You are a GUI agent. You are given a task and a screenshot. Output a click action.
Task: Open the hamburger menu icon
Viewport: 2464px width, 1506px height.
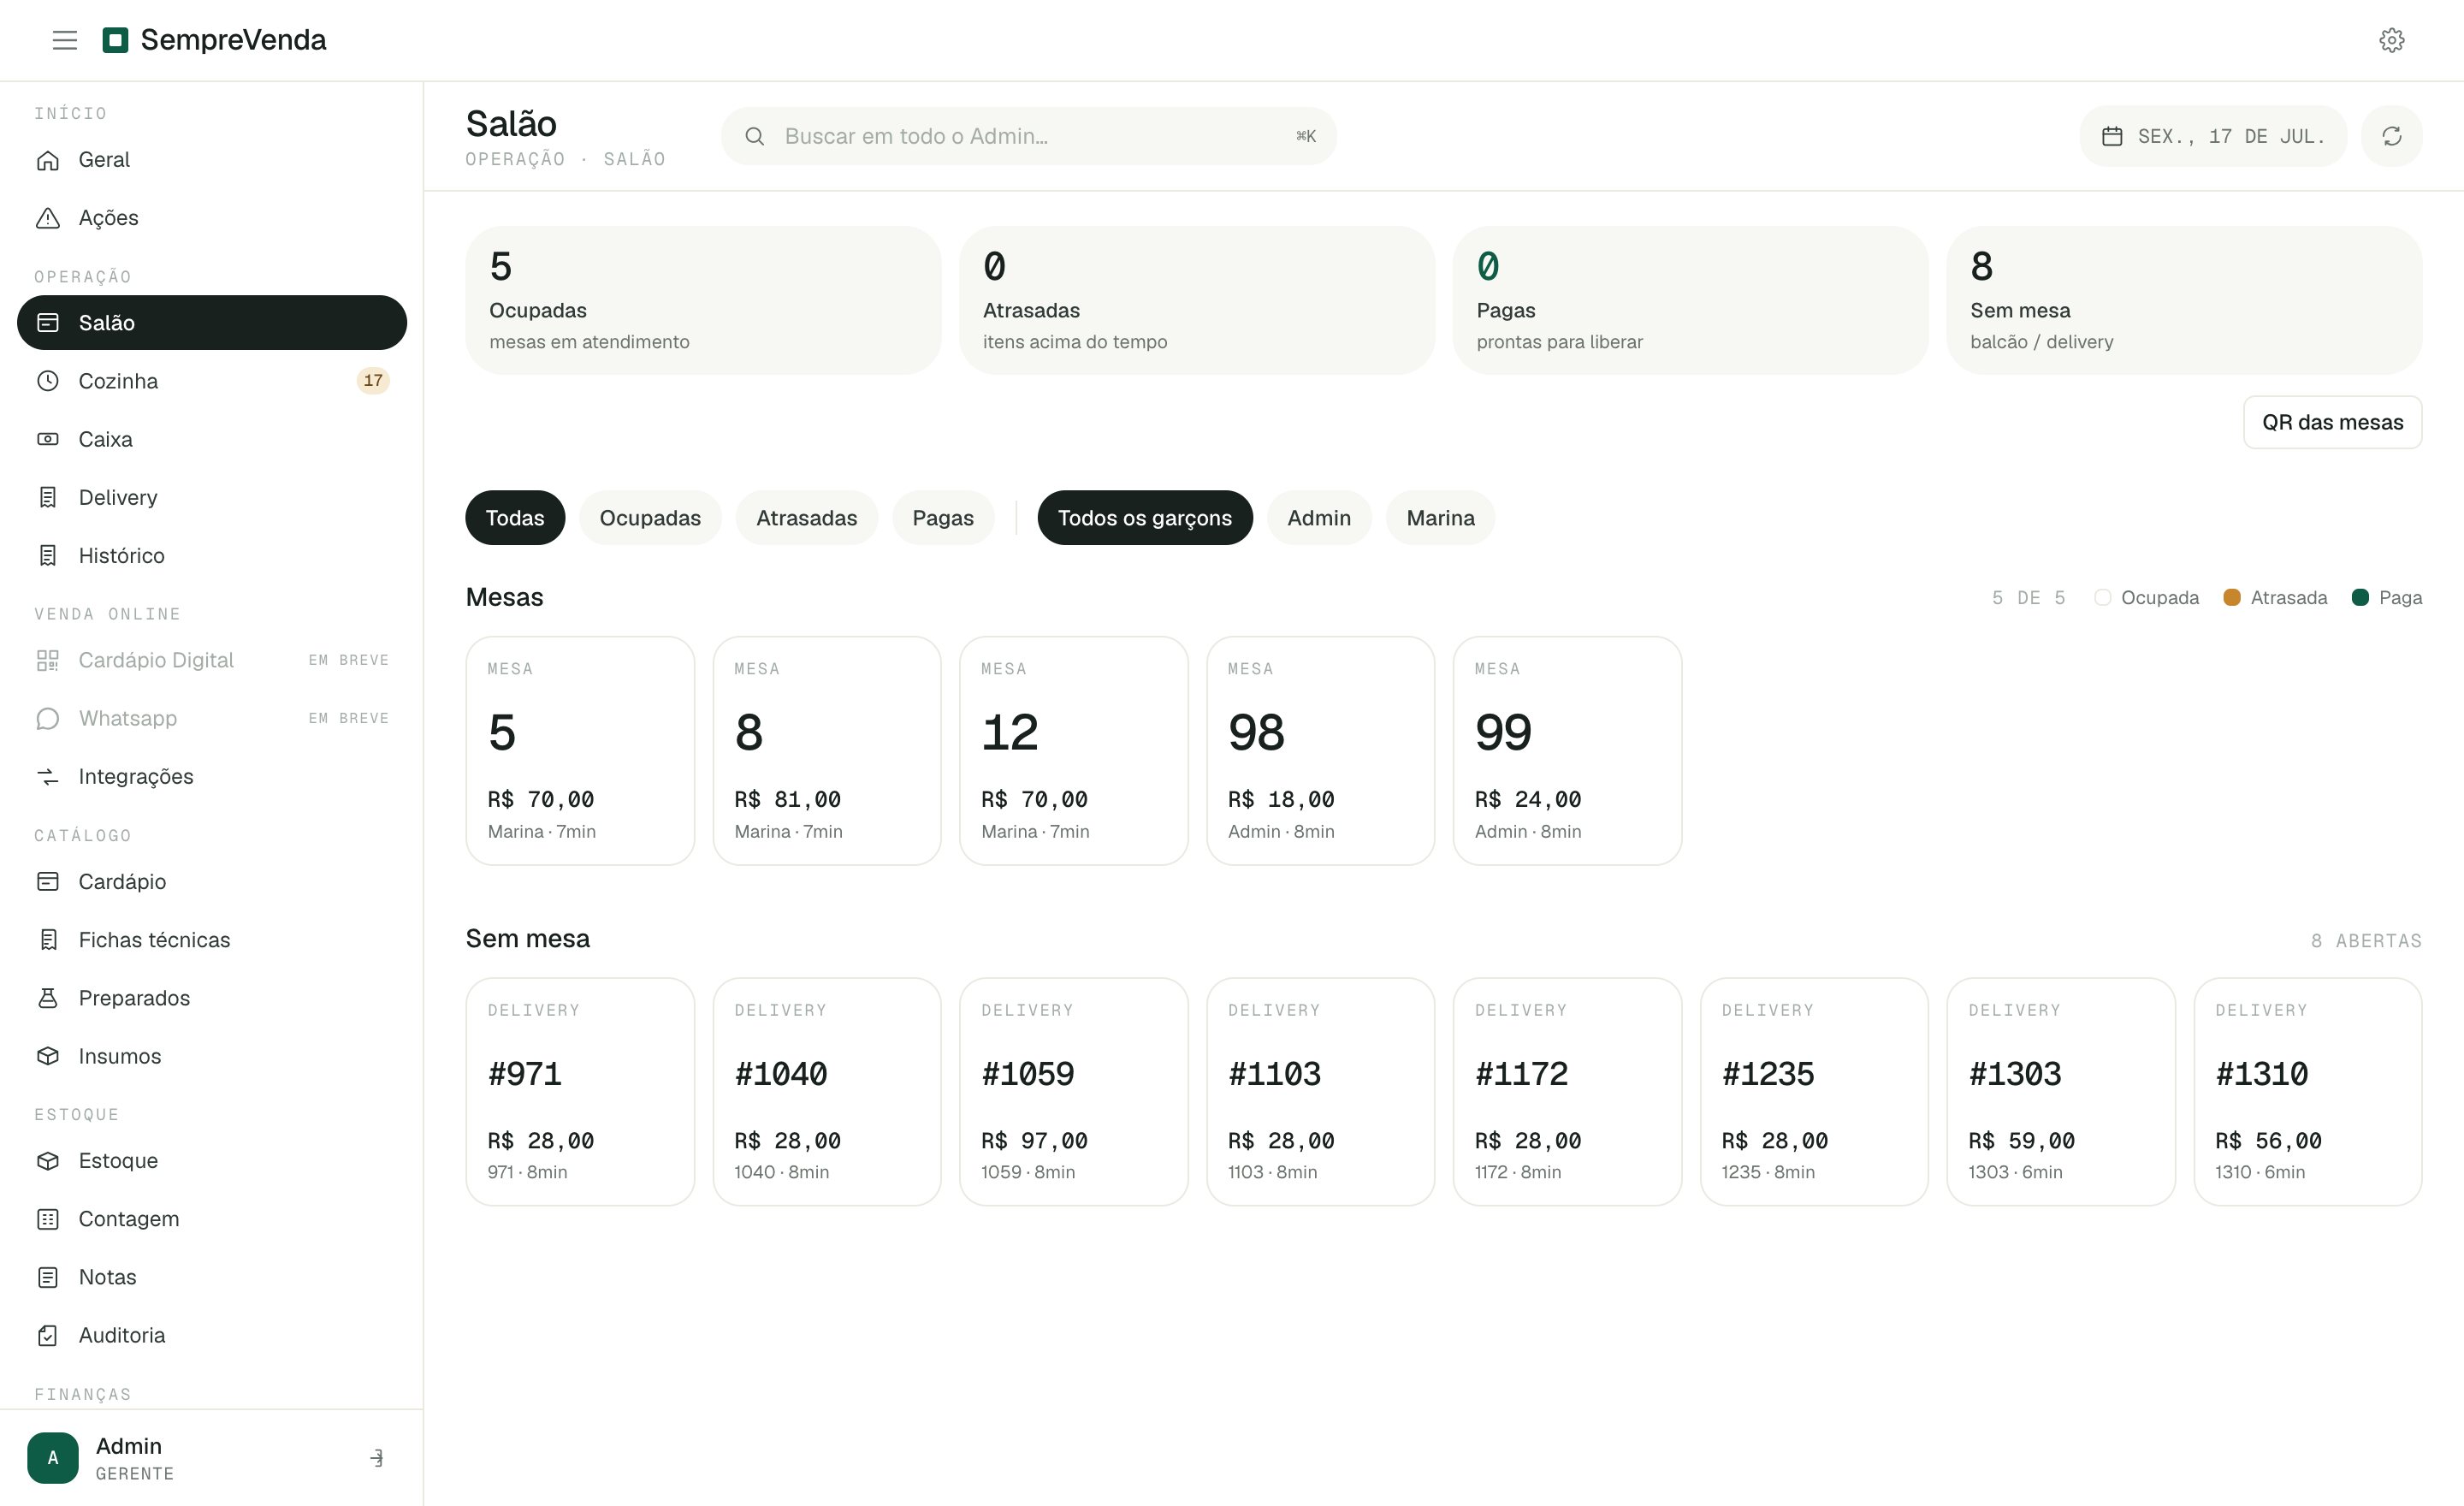click(65, 40)
